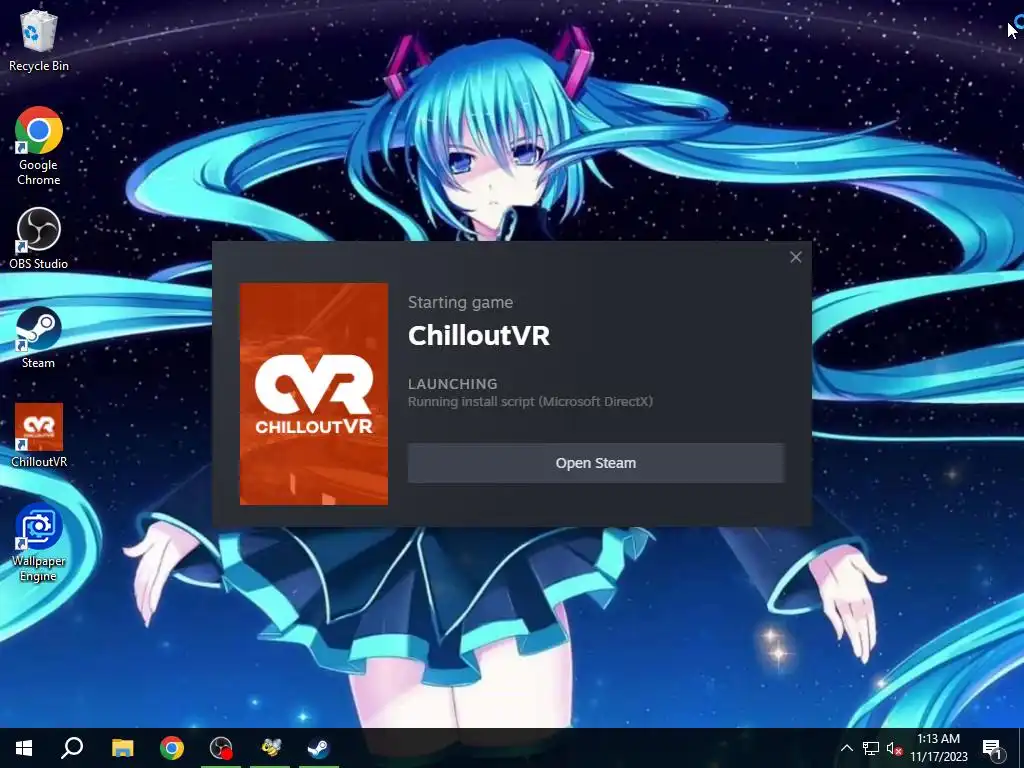Open the clock showing 1:13 AM
This screenshot has width=1024, height=768.
click(939, 748)
